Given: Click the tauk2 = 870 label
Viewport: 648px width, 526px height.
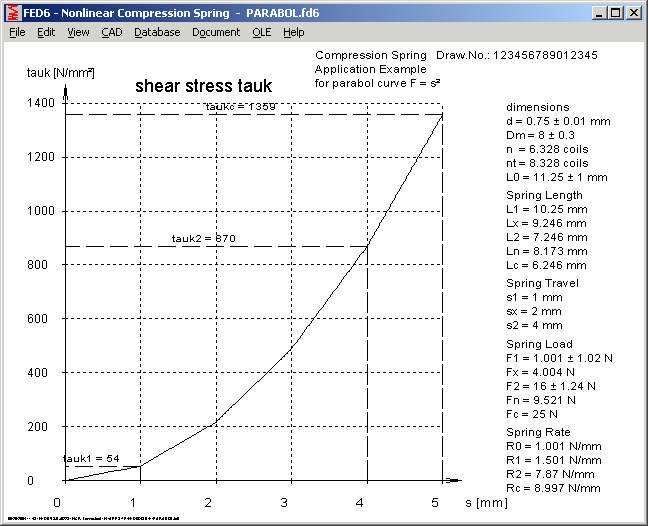Looking at the screenshot, I should tap(203, 238).
